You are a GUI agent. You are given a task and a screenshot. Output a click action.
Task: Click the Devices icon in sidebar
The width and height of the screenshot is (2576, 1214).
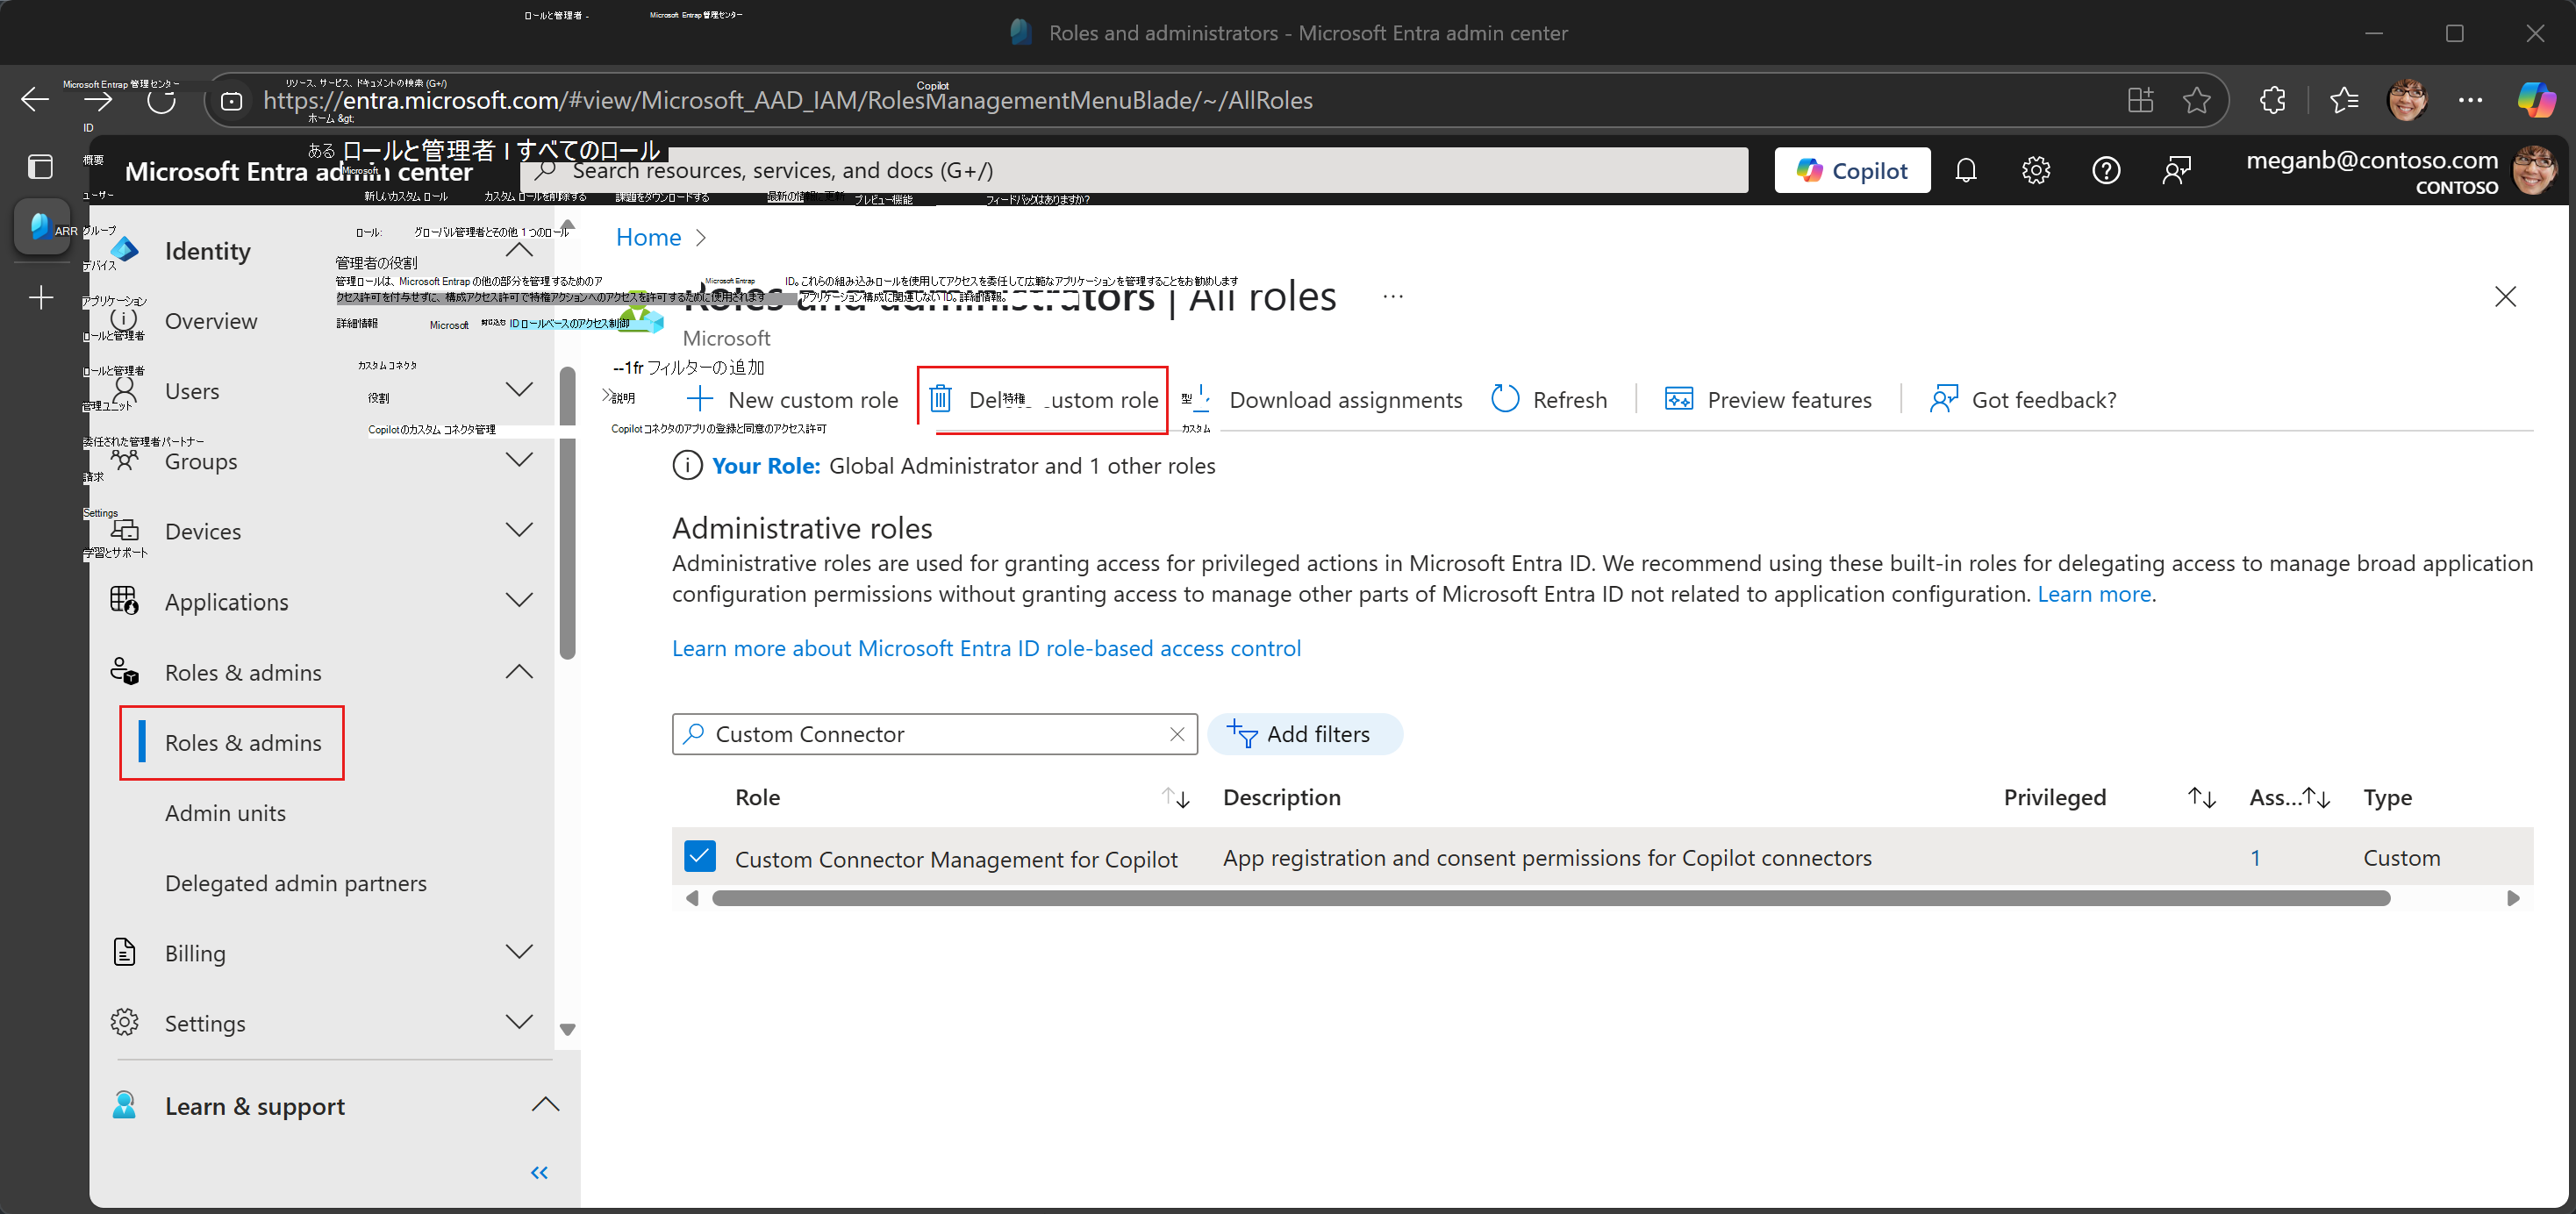click(125, 531)
